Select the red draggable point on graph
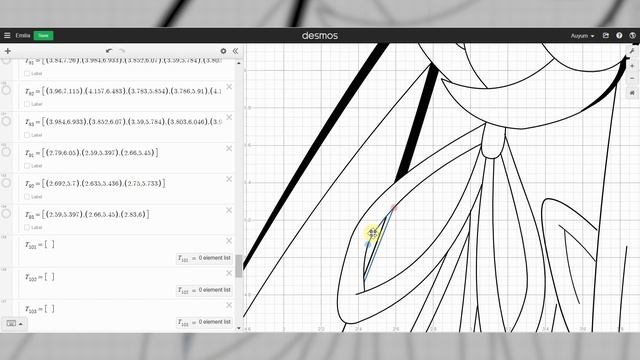Image resolution: width=640 pixels, height=360 pixels. (393, 208)
